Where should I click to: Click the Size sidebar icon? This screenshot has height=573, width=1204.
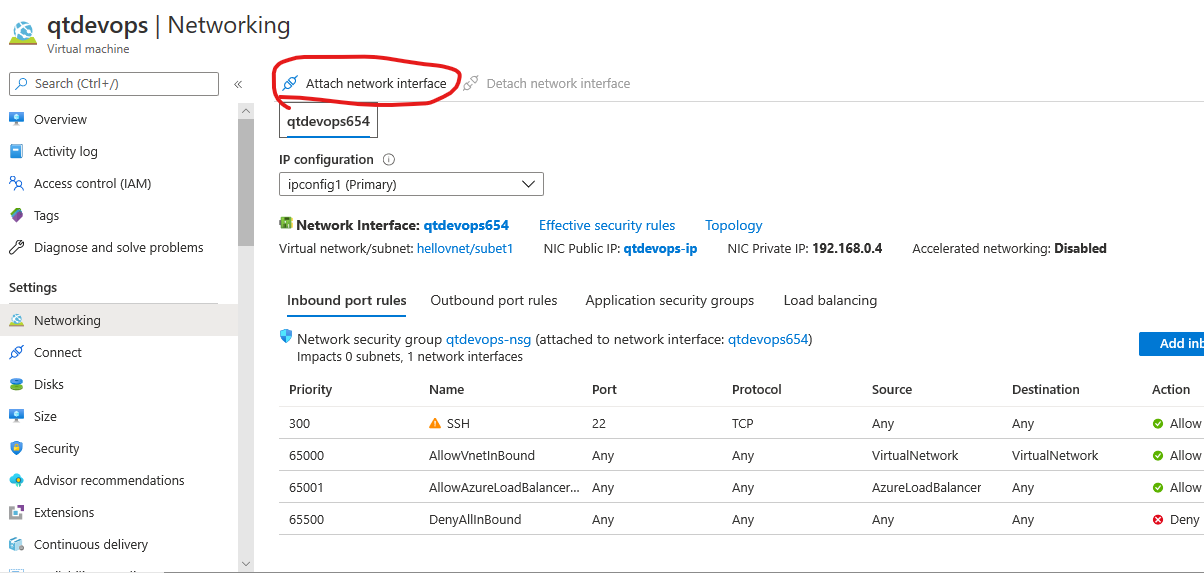(x=16, y=416)
